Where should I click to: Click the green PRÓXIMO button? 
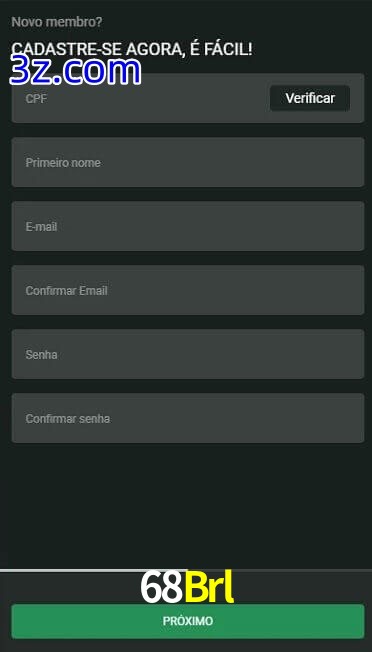(188, 621)
